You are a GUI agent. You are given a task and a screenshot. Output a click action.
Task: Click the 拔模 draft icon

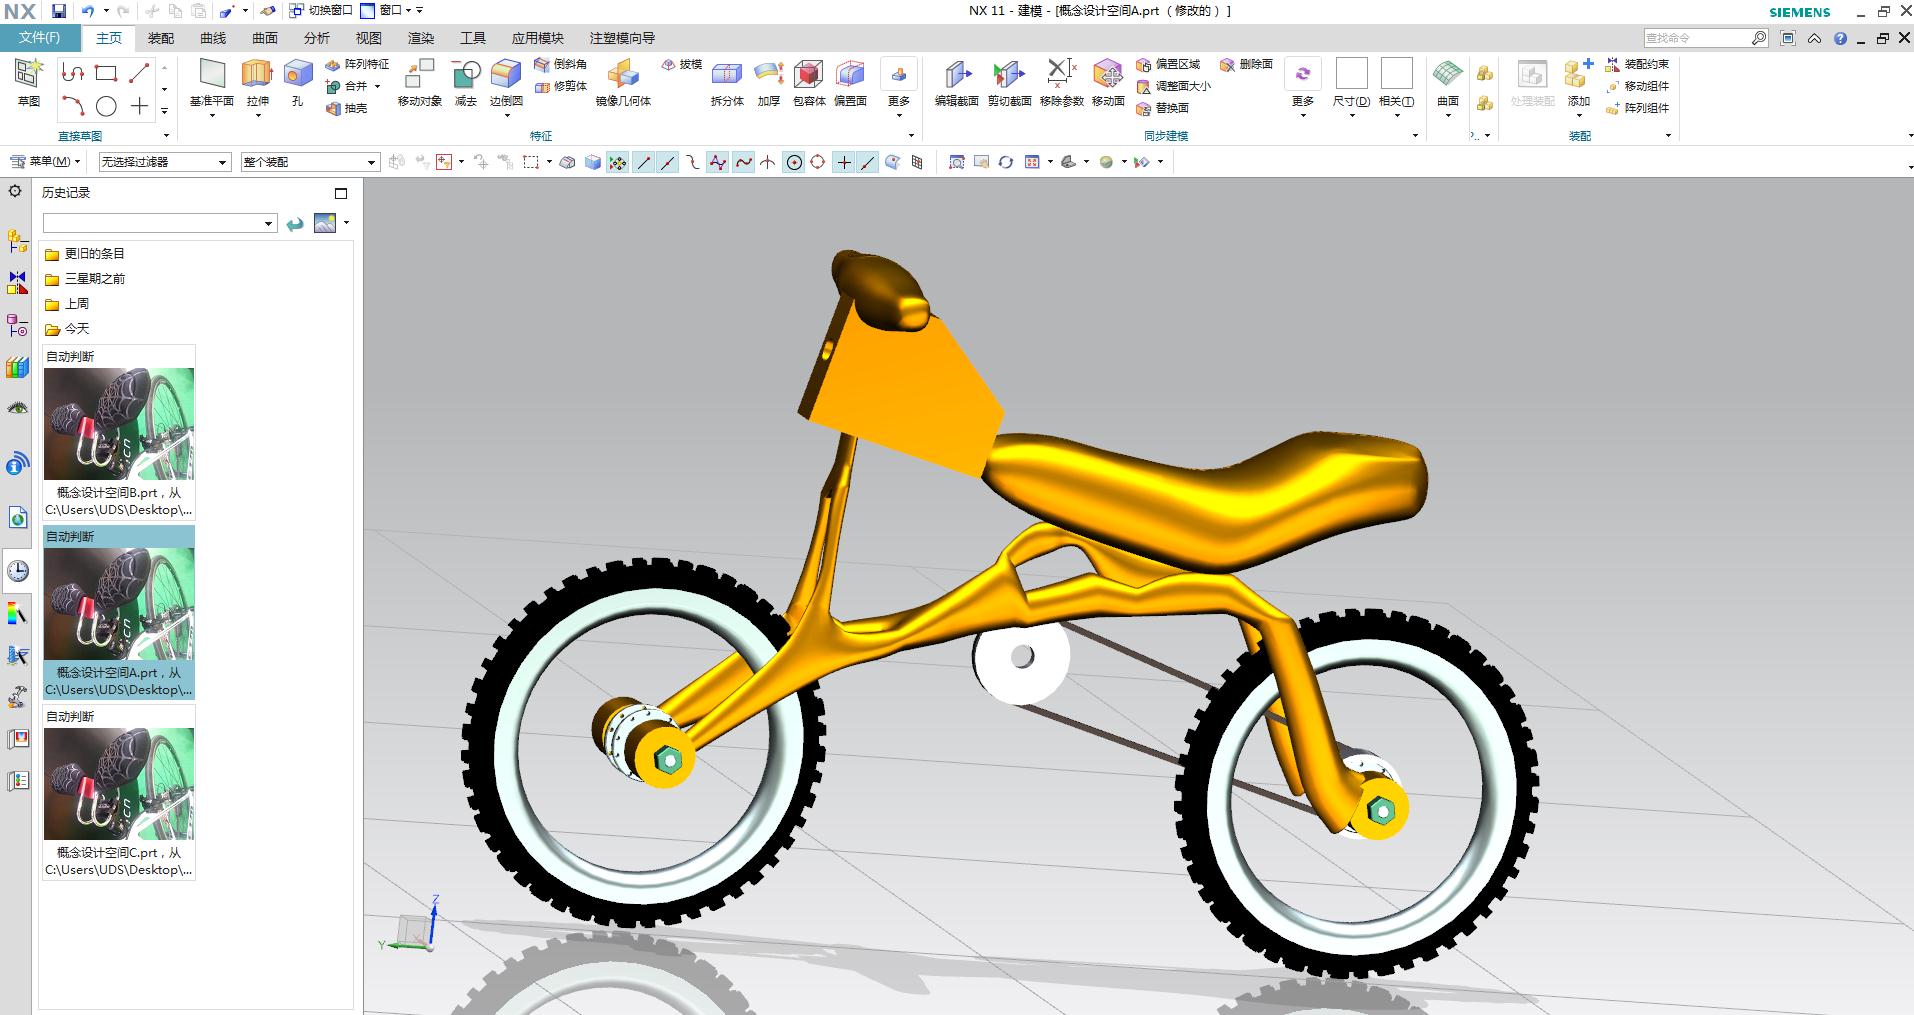coord(669,64)
